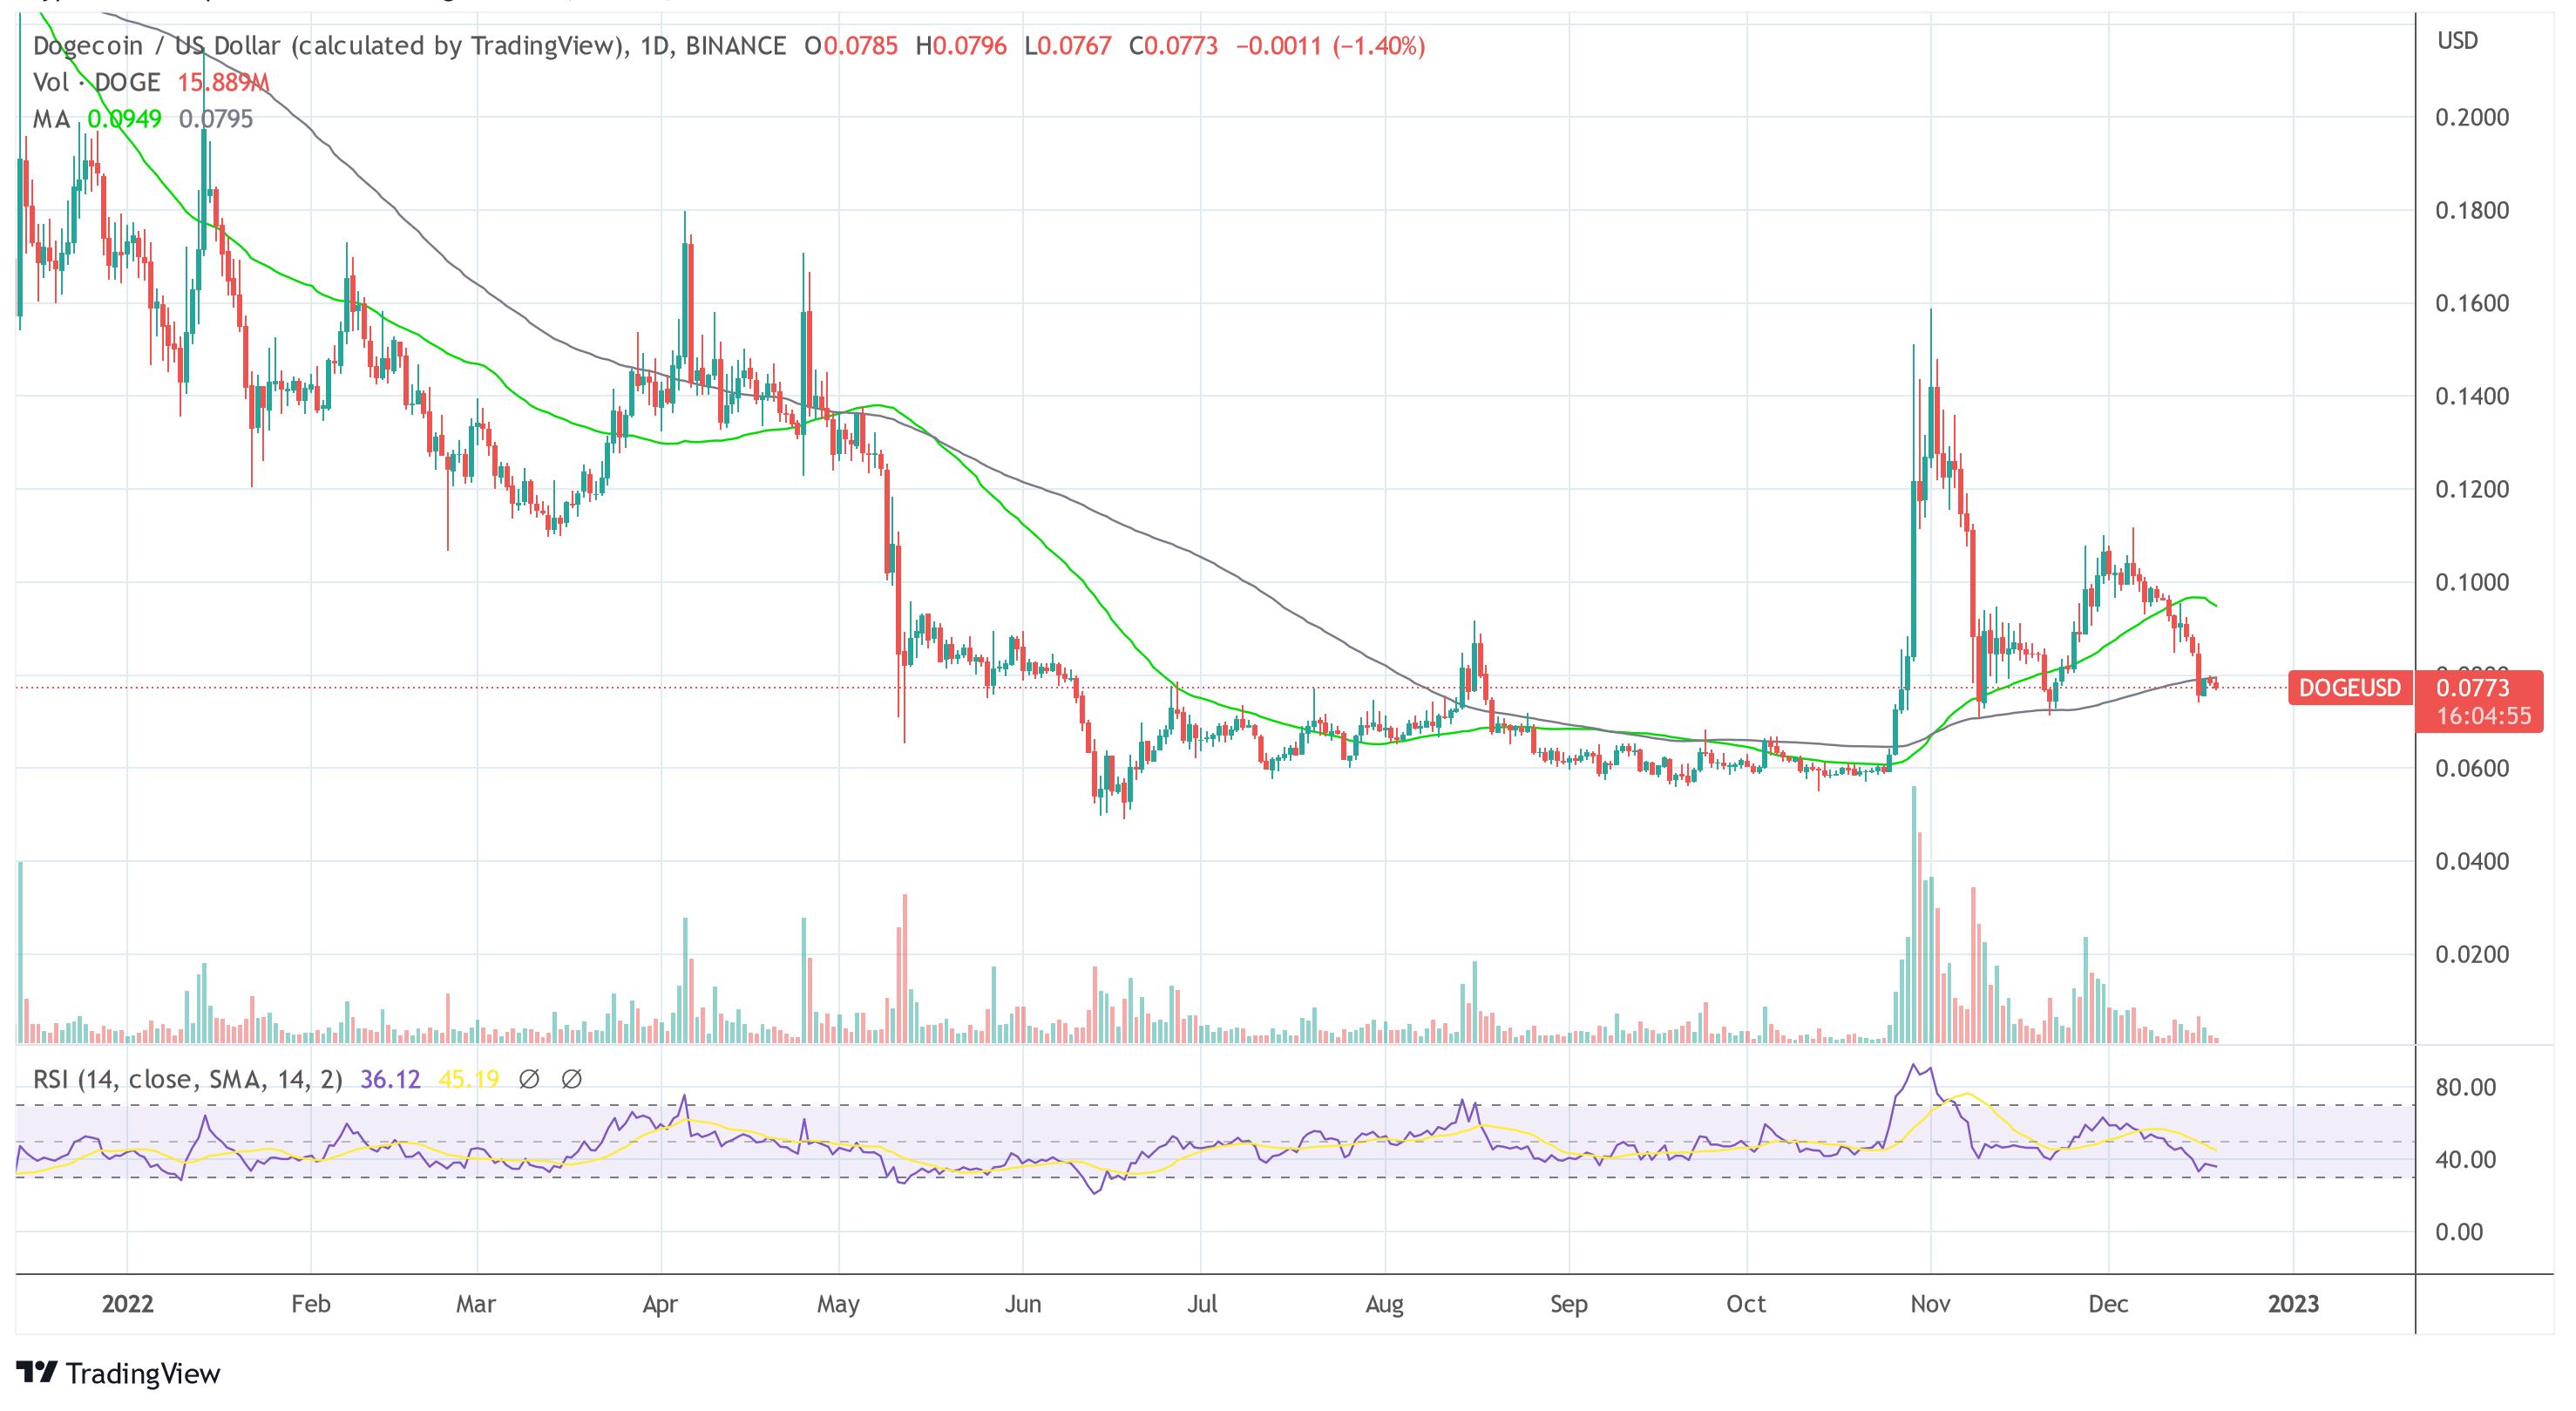Click the open price O0.0785

coord(851,46)
